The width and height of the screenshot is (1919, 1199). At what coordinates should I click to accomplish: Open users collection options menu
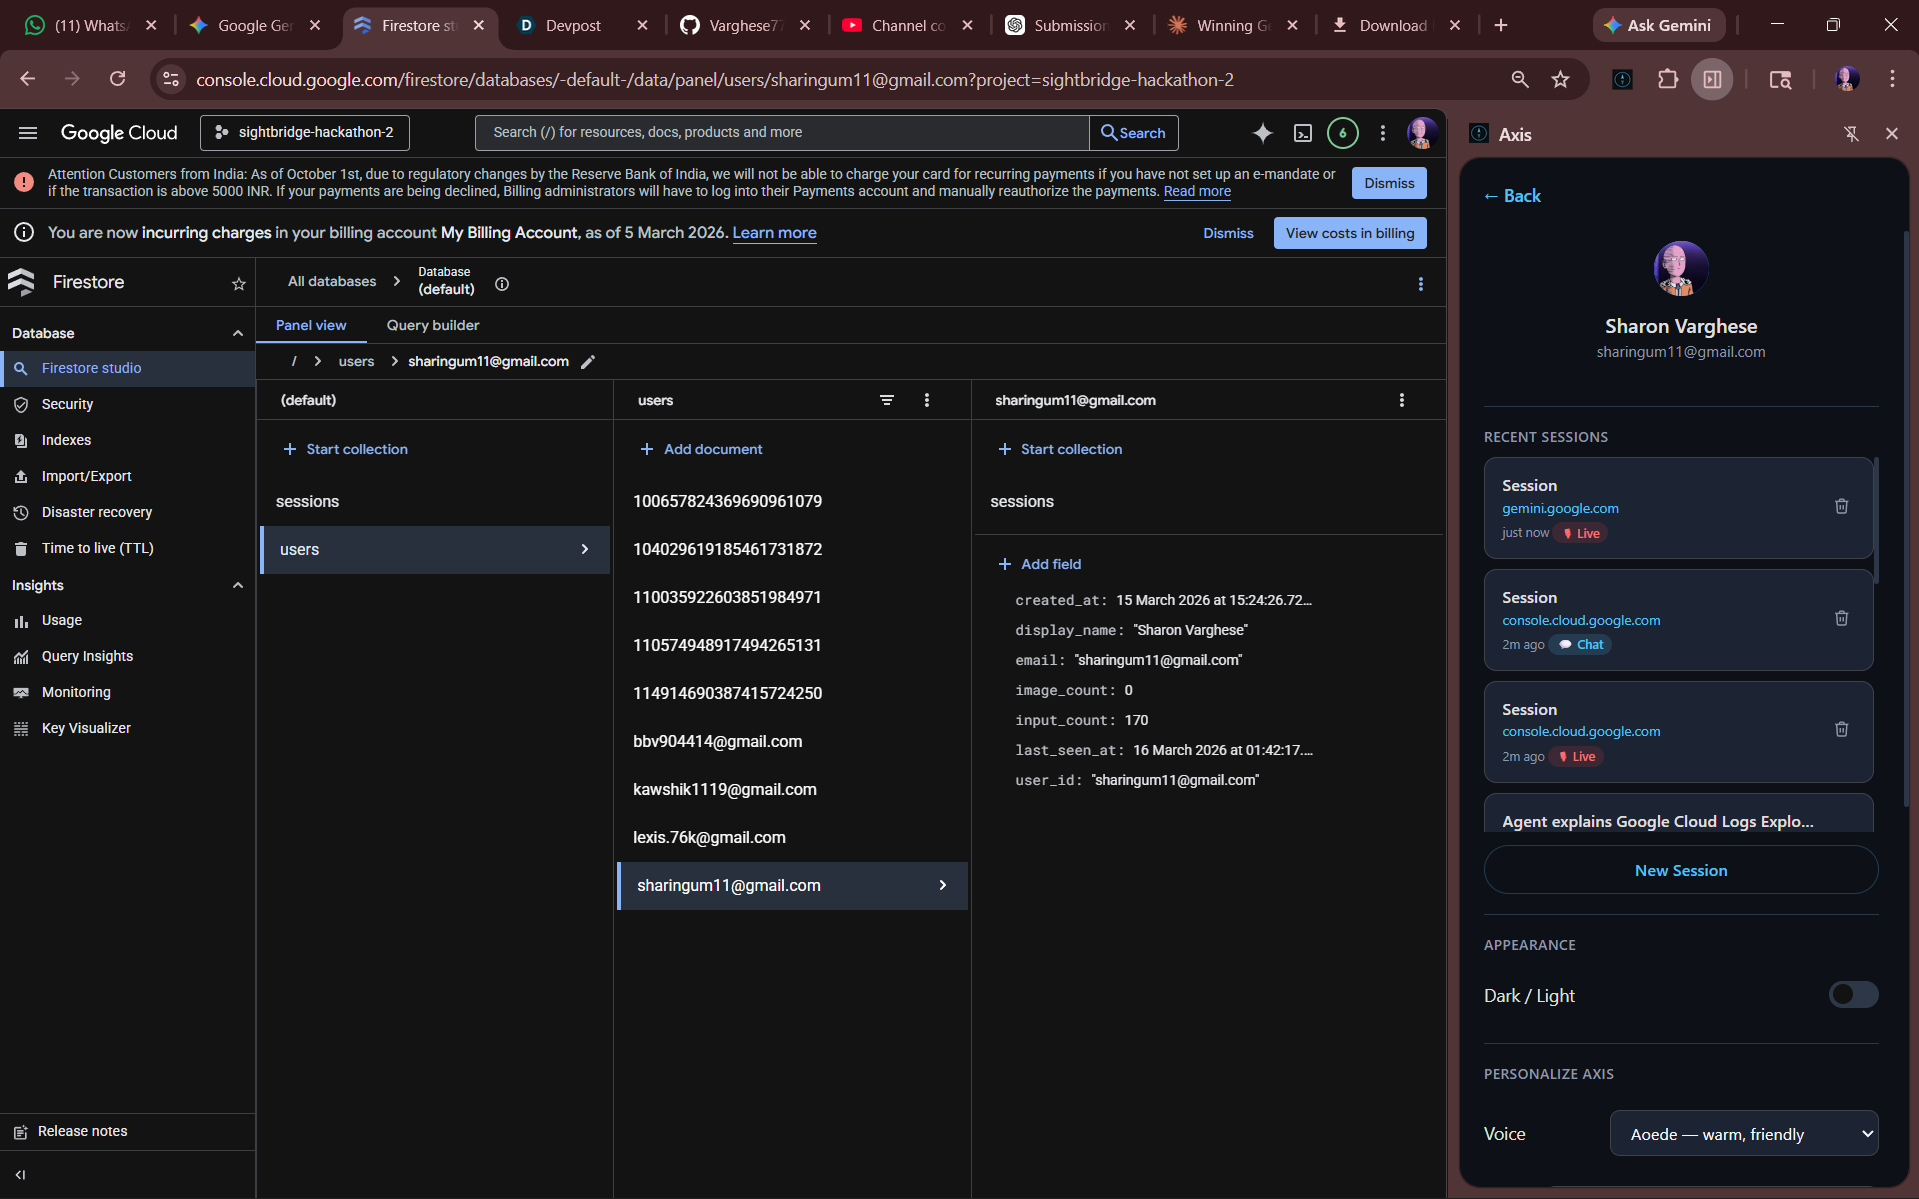[x=927, y=400]
